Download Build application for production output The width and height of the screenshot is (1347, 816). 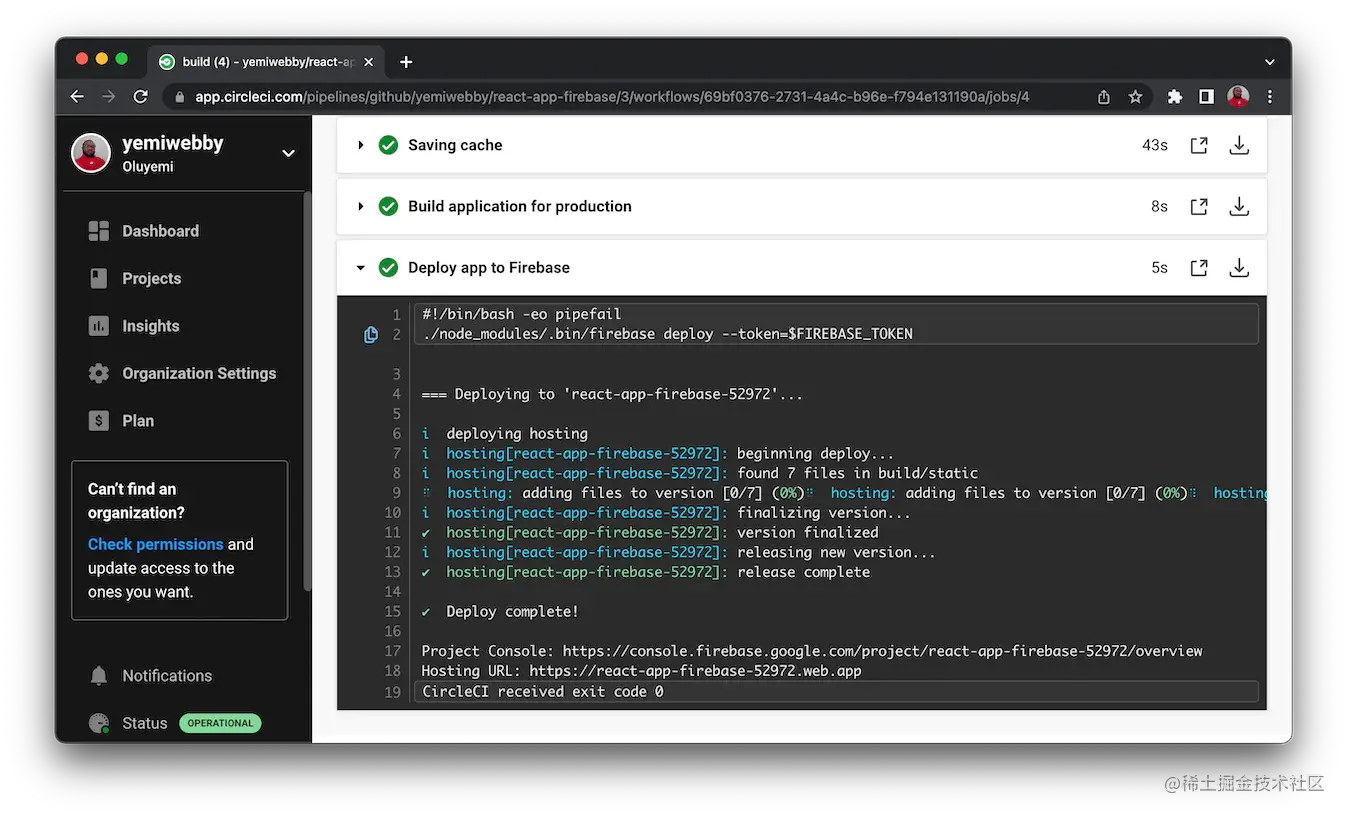[1239, 206]
